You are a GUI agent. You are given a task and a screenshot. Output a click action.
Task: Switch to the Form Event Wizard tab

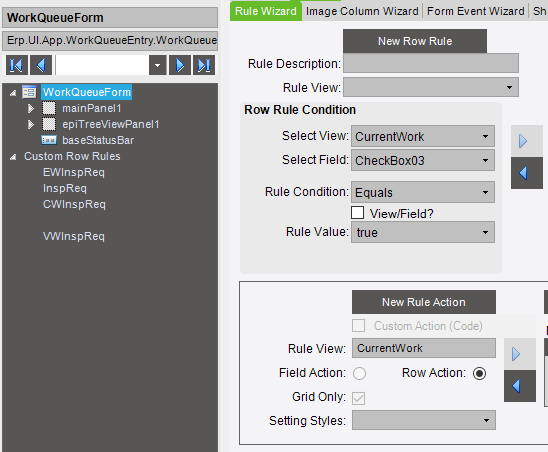pos(476,11)
